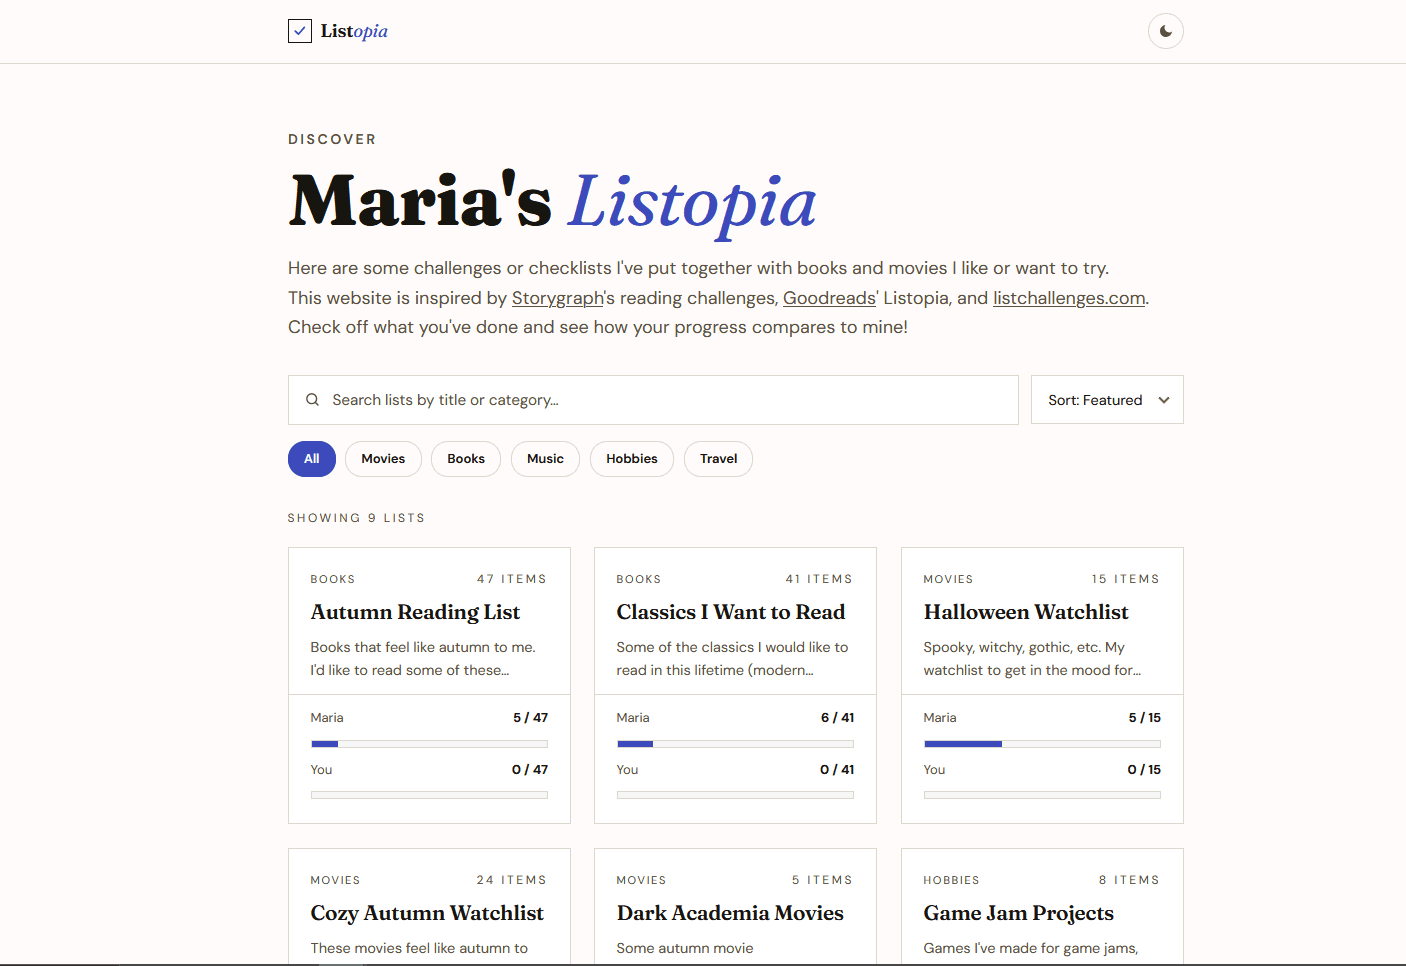The image size is (1406, 966).
Task: Click the BOOKS label on Autumn Reading List card
Action: pos(333,579)
